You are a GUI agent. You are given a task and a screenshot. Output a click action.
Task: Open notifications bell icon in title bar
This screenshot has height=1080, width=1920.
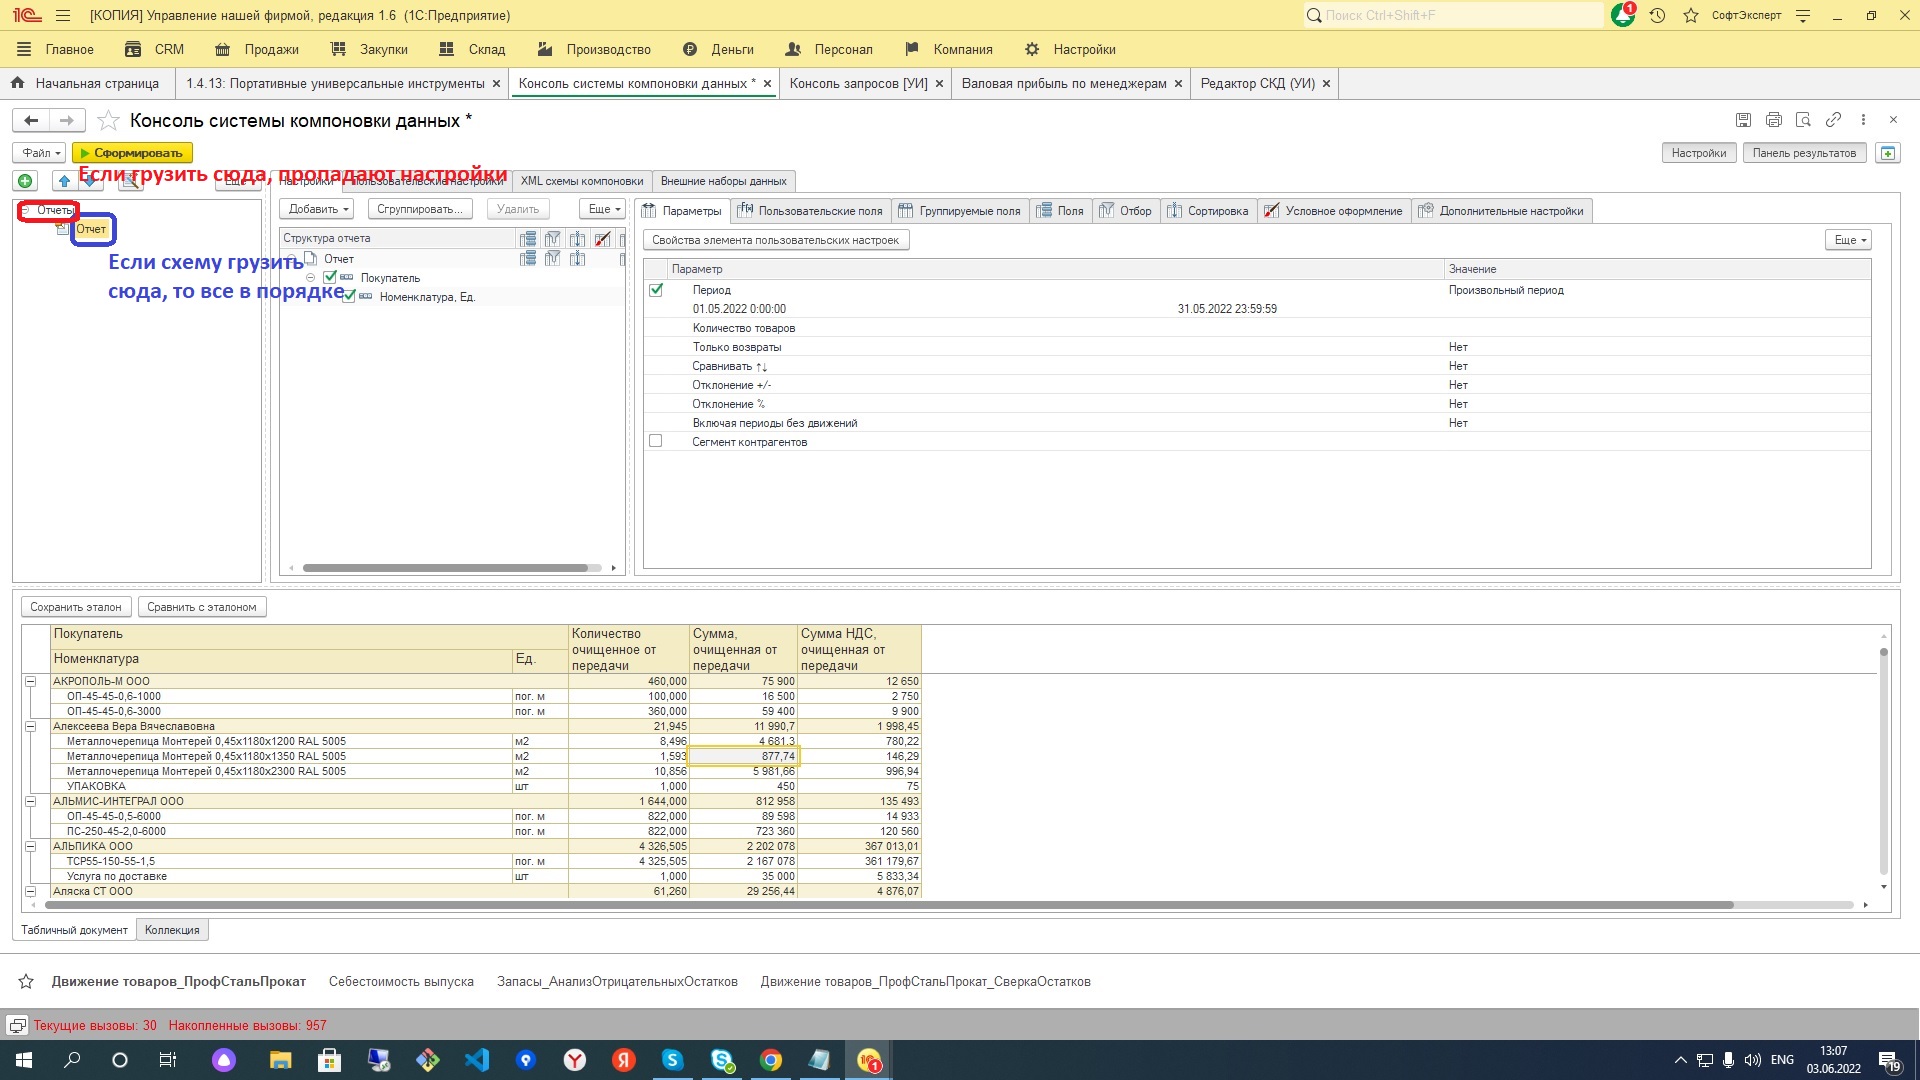point(1622,16)
